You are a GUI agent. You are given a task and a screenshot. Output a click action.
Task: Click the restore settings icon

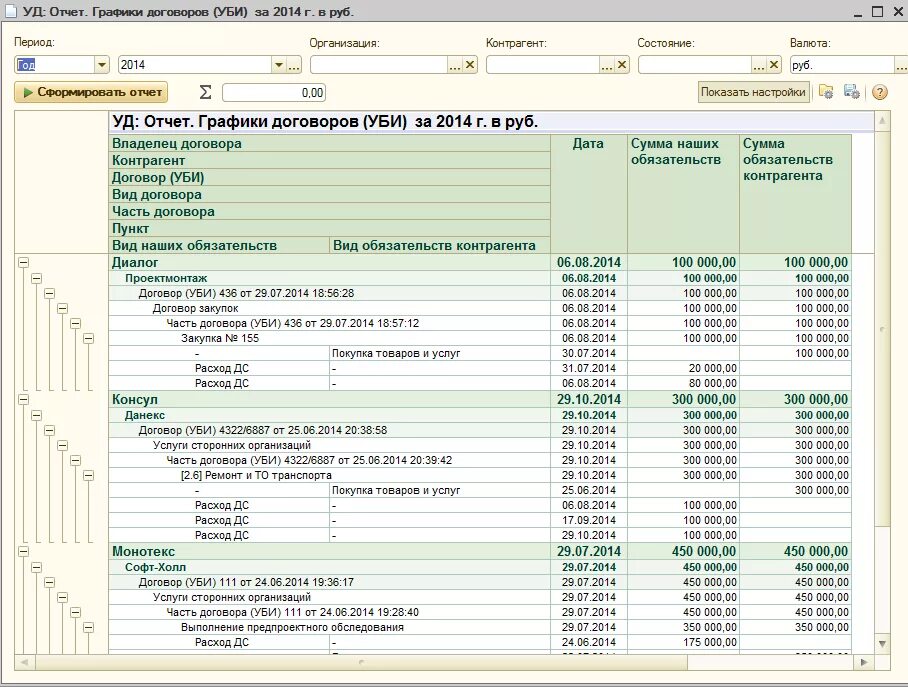coord(852,92)
